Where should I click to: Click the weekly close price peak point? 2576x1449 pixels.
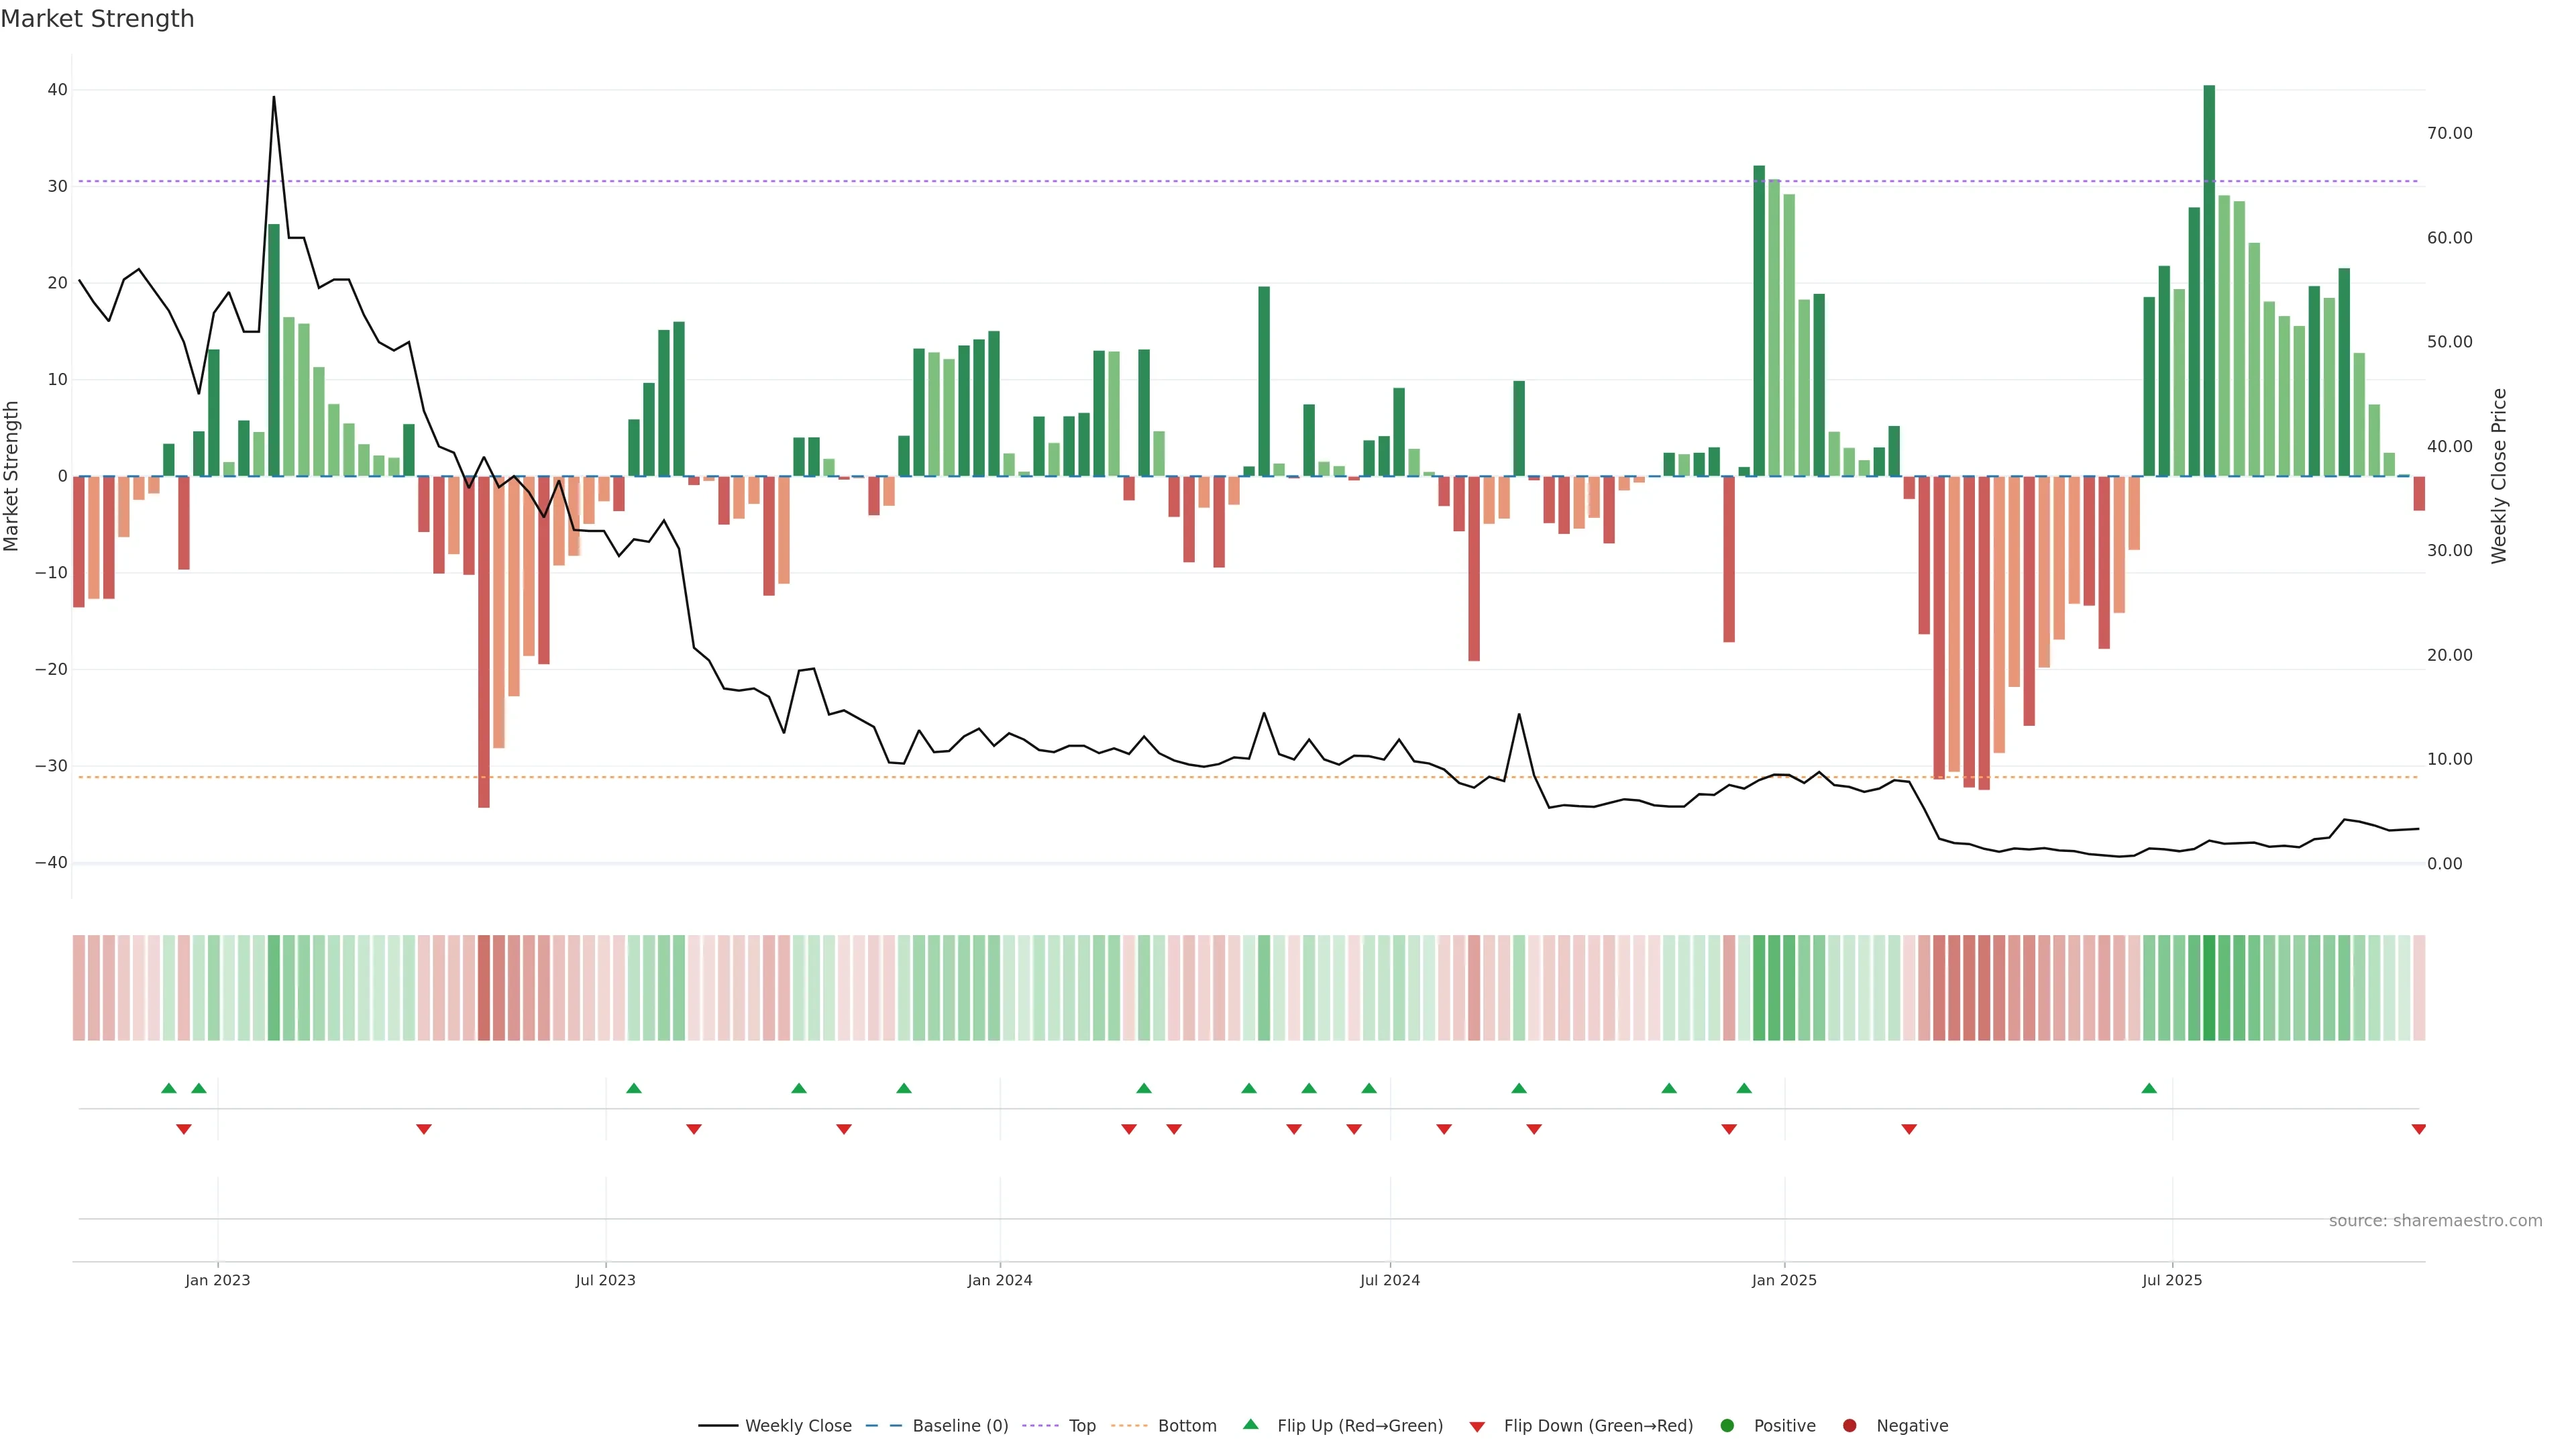coord(274,97)
